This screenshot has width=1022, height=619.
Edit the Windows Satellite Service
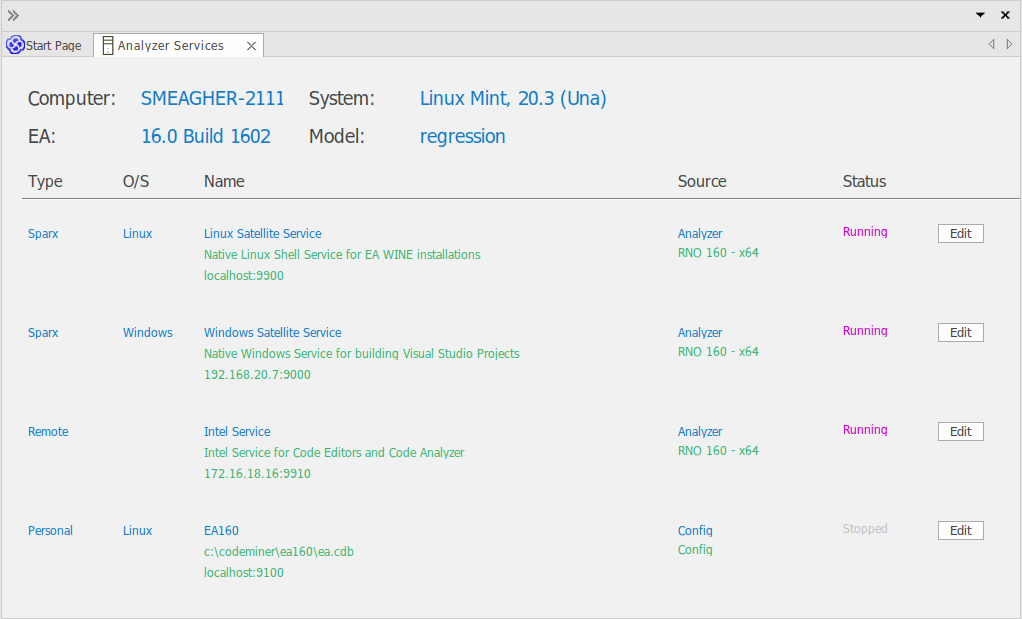pyautogui.click(x=960, y=332)
